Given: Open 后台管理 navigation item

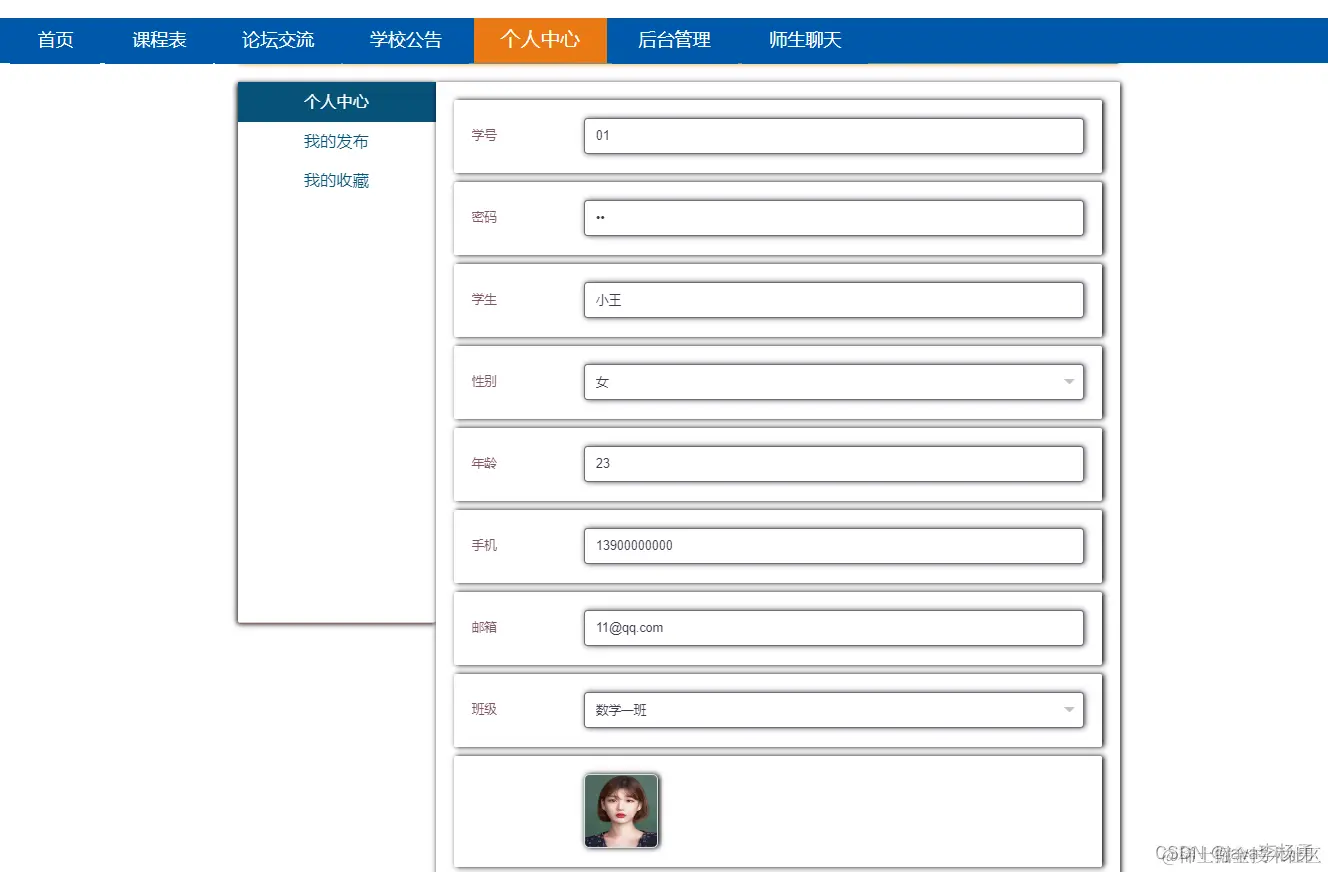Looking at the screenshot, I should coord(674,40).
